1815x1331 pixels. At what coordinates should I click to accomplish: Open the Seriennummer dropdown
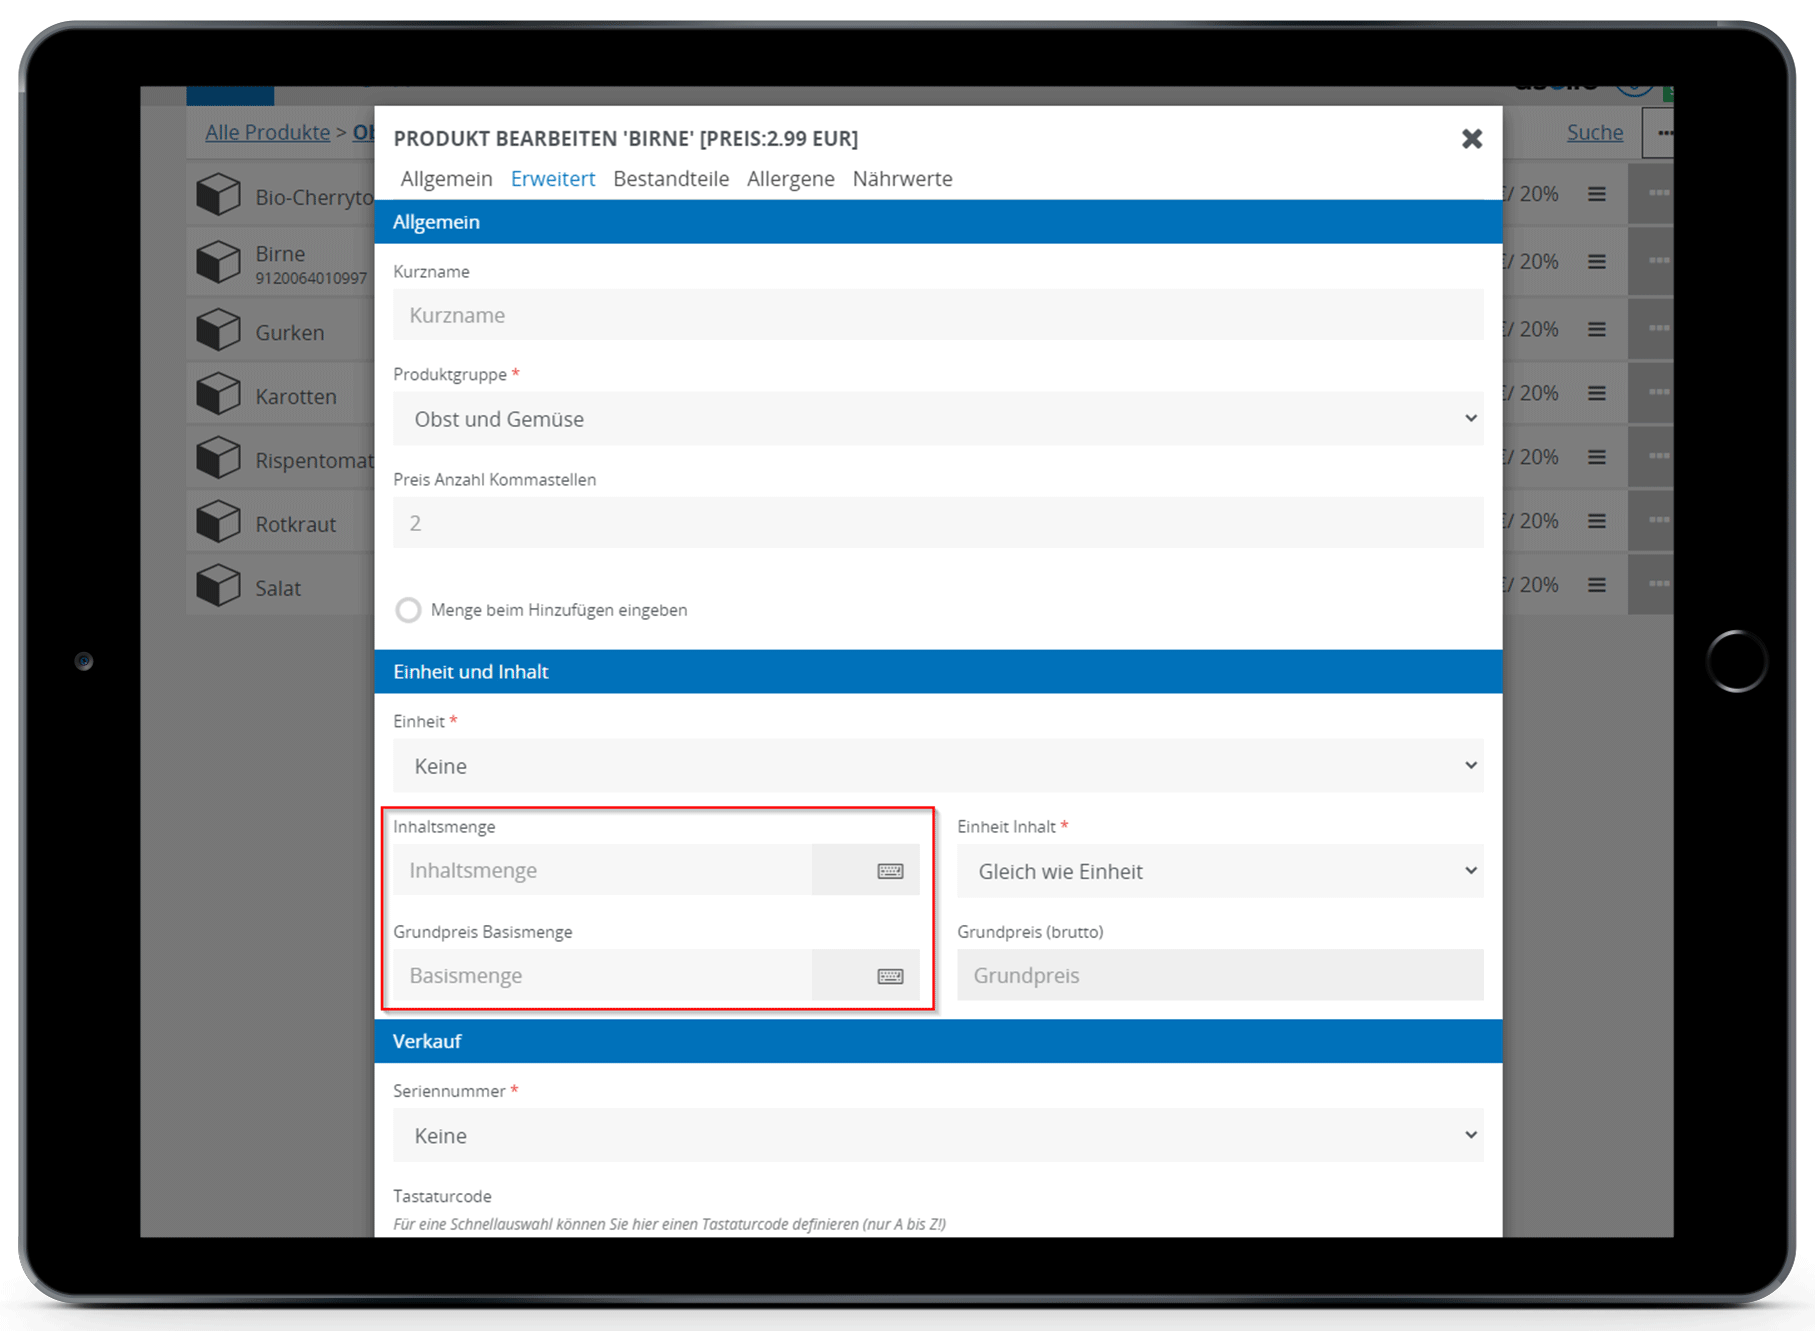coord(937,1136)
